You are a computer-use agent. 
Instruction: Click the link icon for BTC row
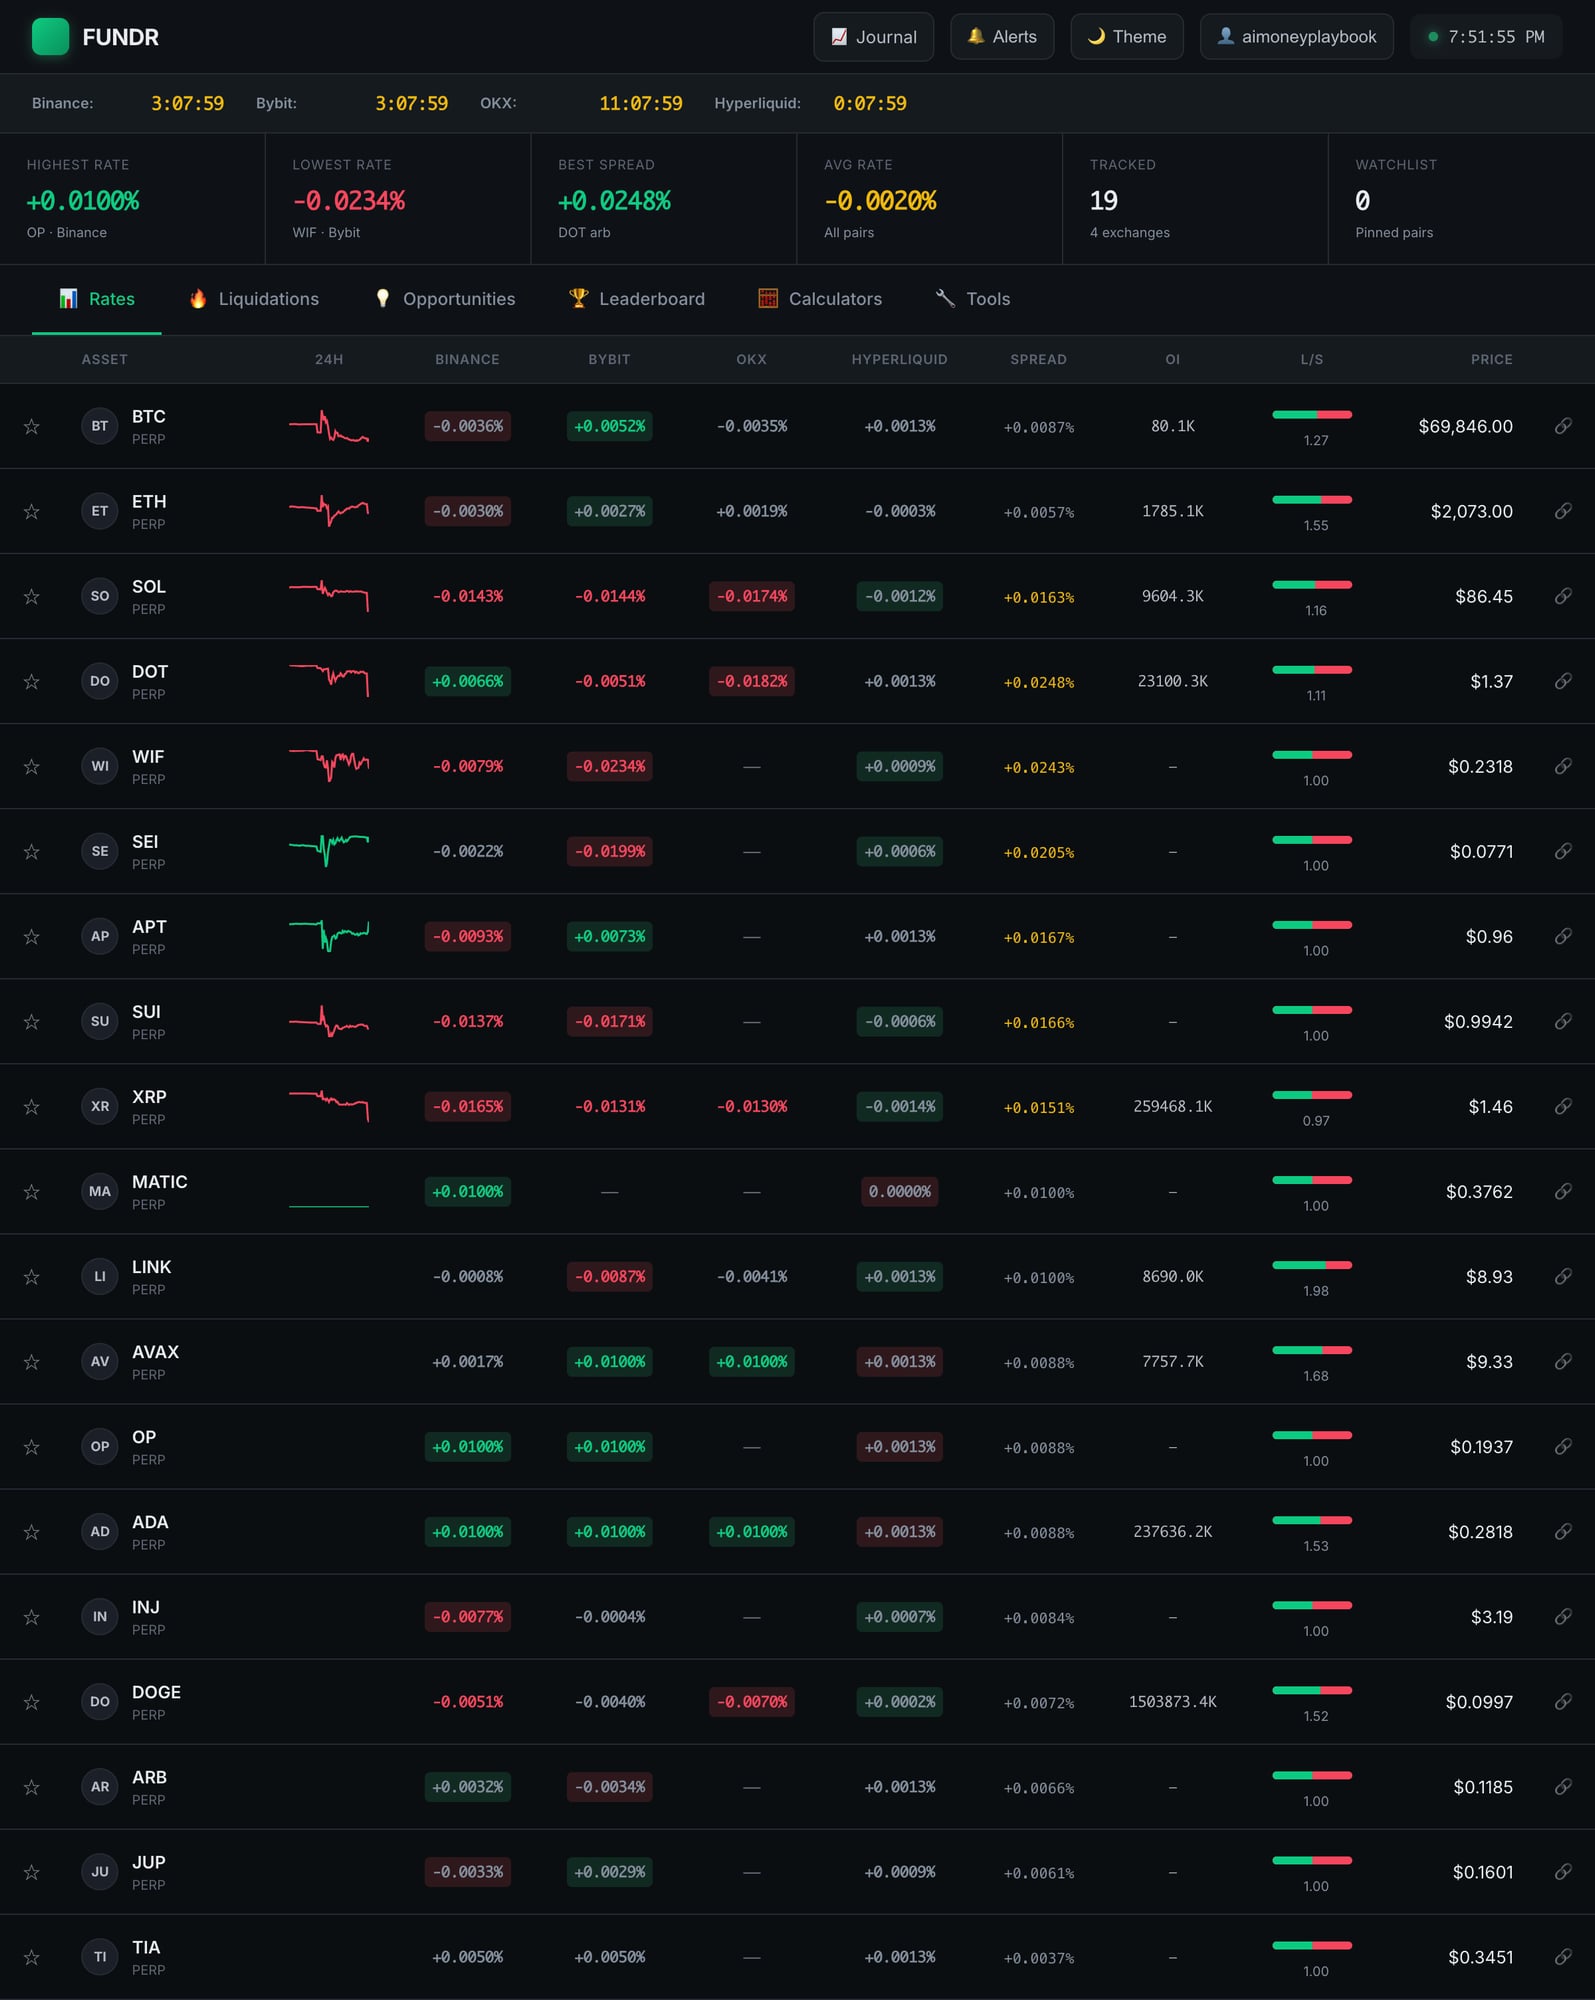[1563, 426]
